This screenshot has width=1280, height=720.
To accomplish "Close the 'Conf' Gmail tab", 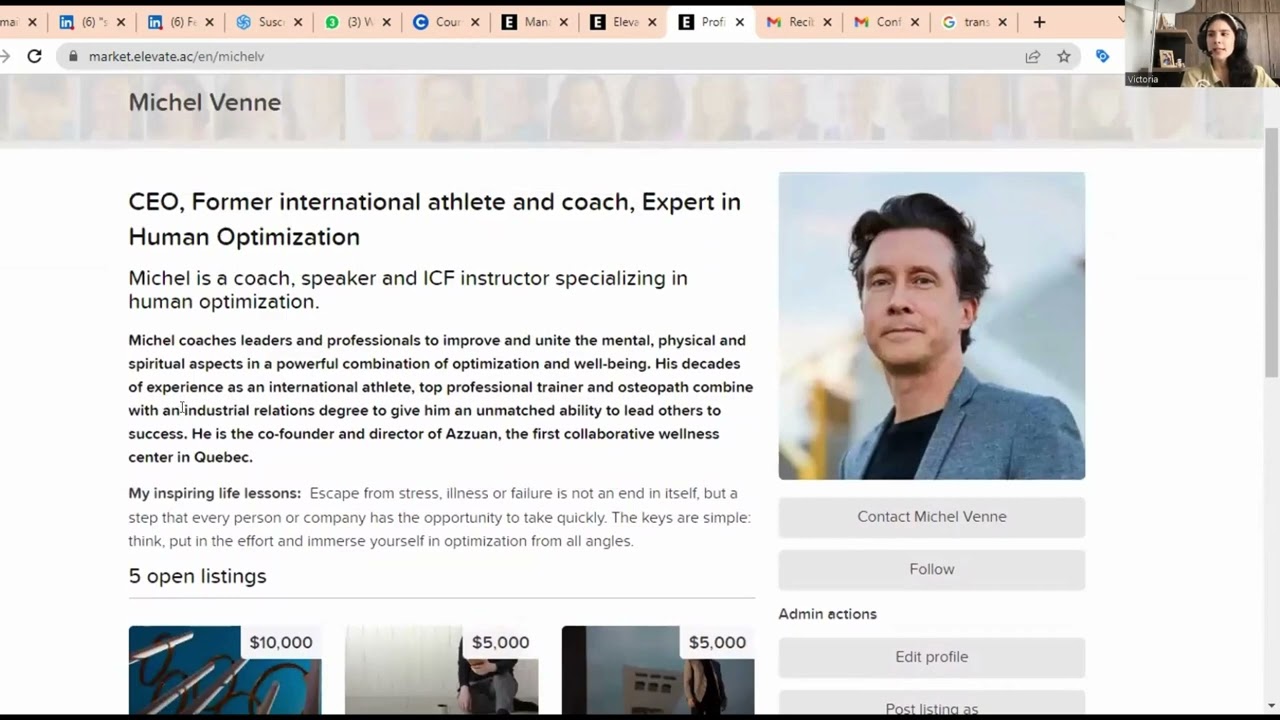I will 915,22.
